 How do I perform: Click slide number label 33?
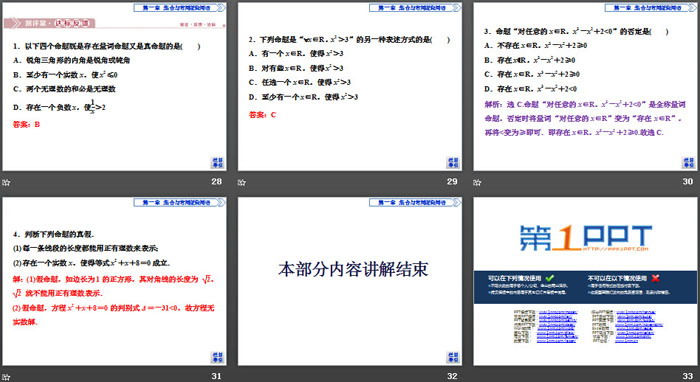(688, 376)
